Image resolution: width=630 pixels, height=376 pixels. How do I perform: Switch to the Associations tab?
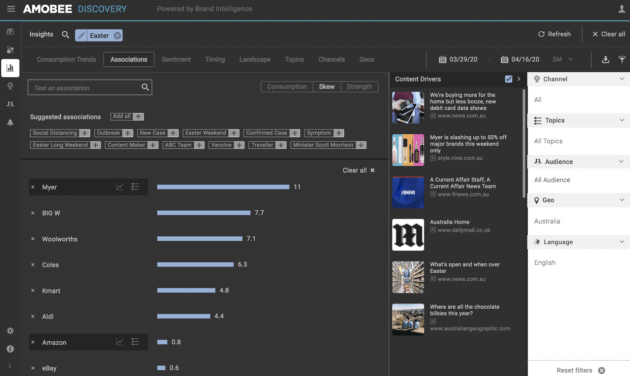pyautogui.click(x=129, y=59)
